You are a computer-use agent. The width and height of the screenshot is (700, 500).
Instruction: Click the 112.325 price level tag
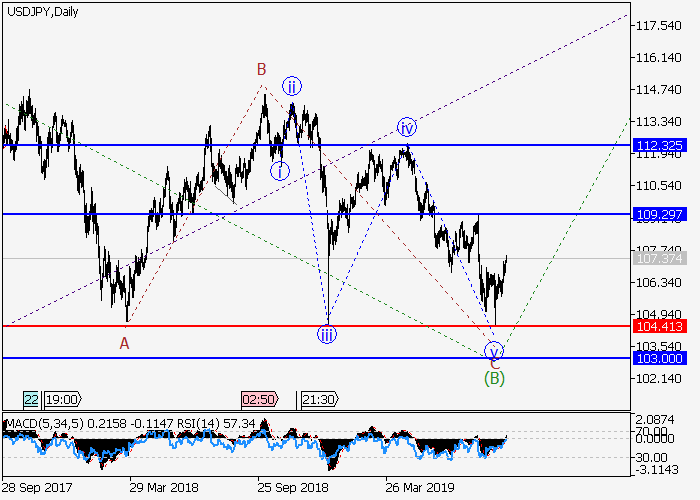coord(657,145)
